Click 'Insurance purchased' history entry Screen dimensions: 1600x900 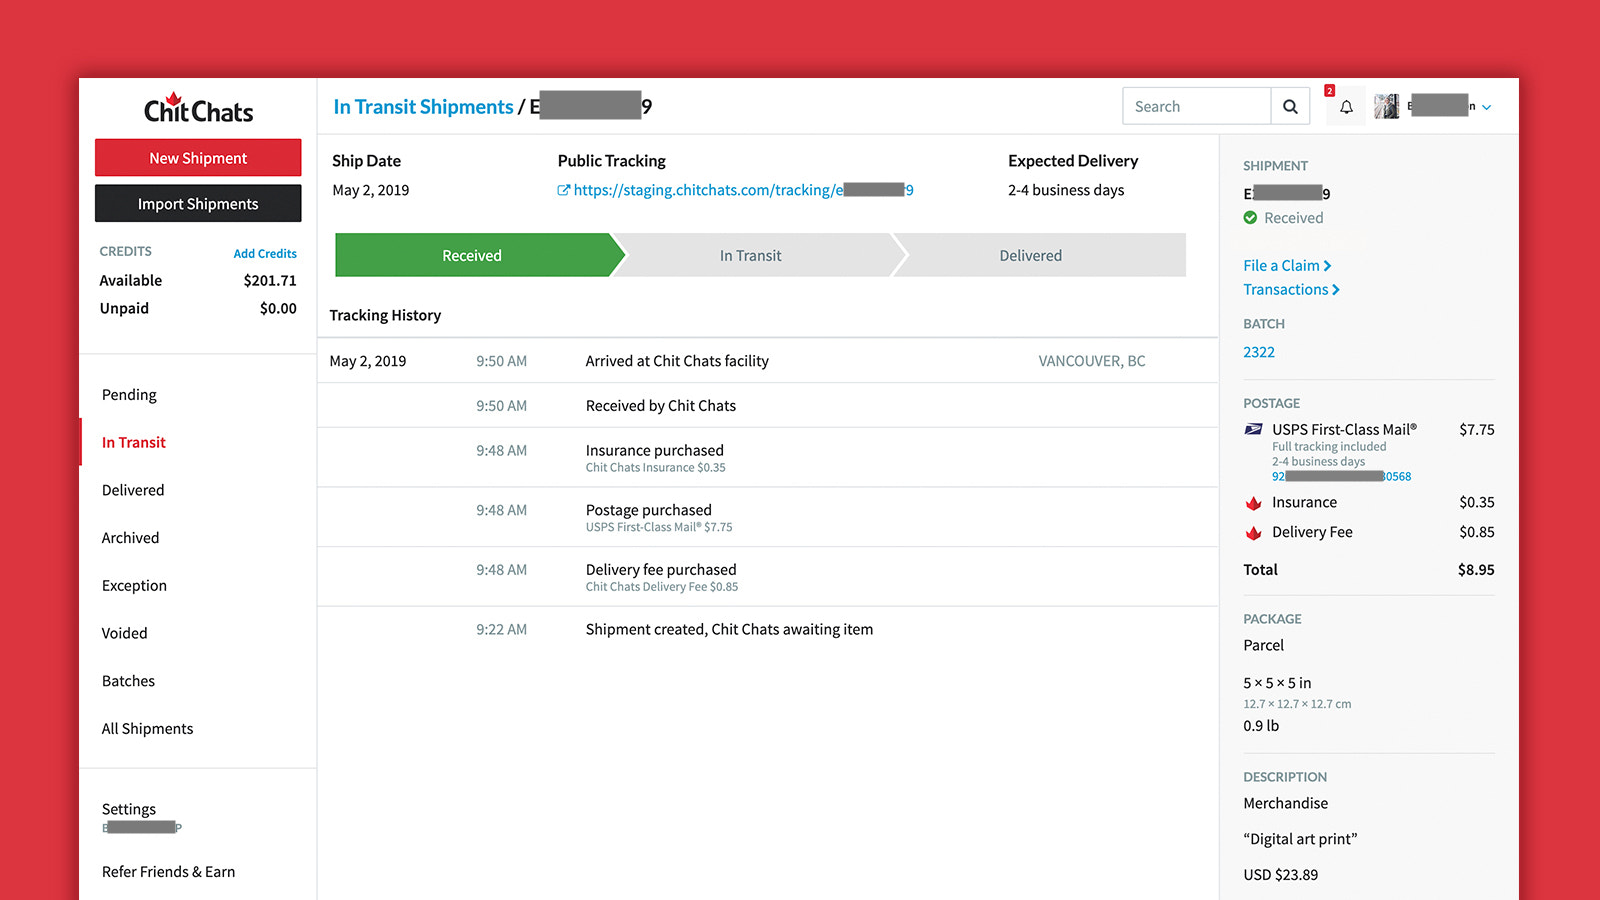[x=655, y=451]
